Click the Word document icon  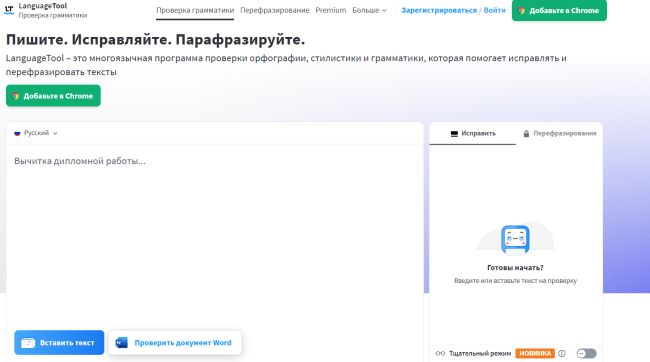[121, 343]
